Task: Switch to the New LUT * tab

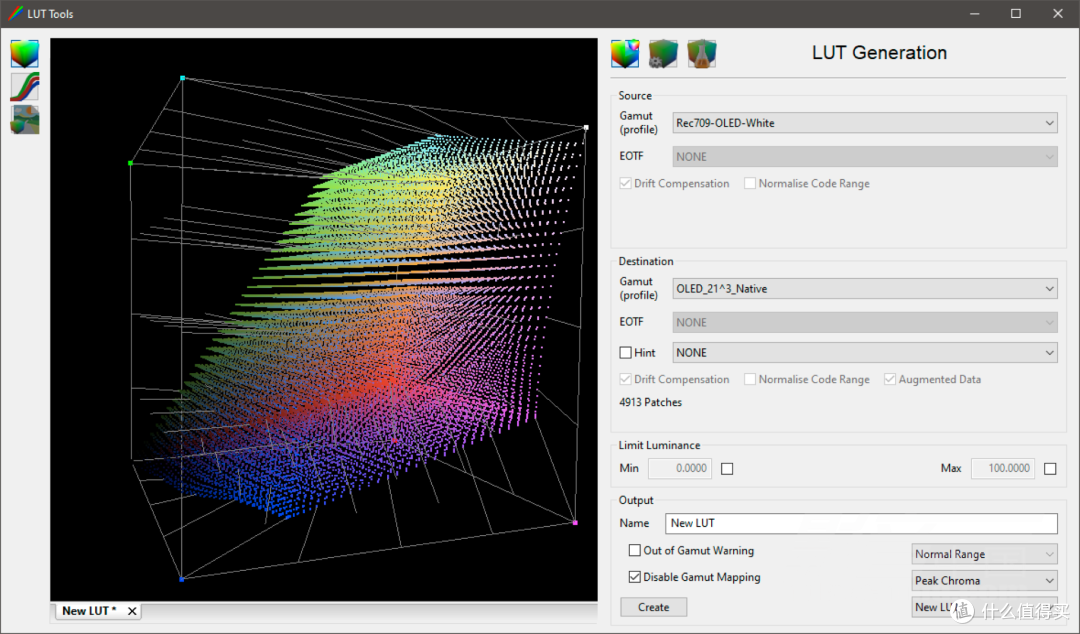Action: tap(89, 611)
